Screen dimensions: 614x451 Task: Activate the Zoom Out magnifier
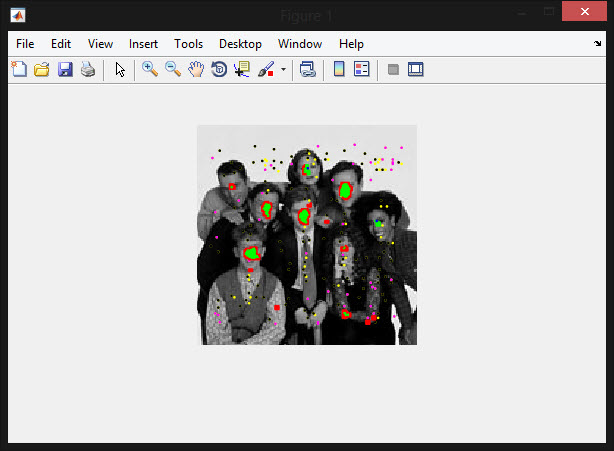(173, 70)
